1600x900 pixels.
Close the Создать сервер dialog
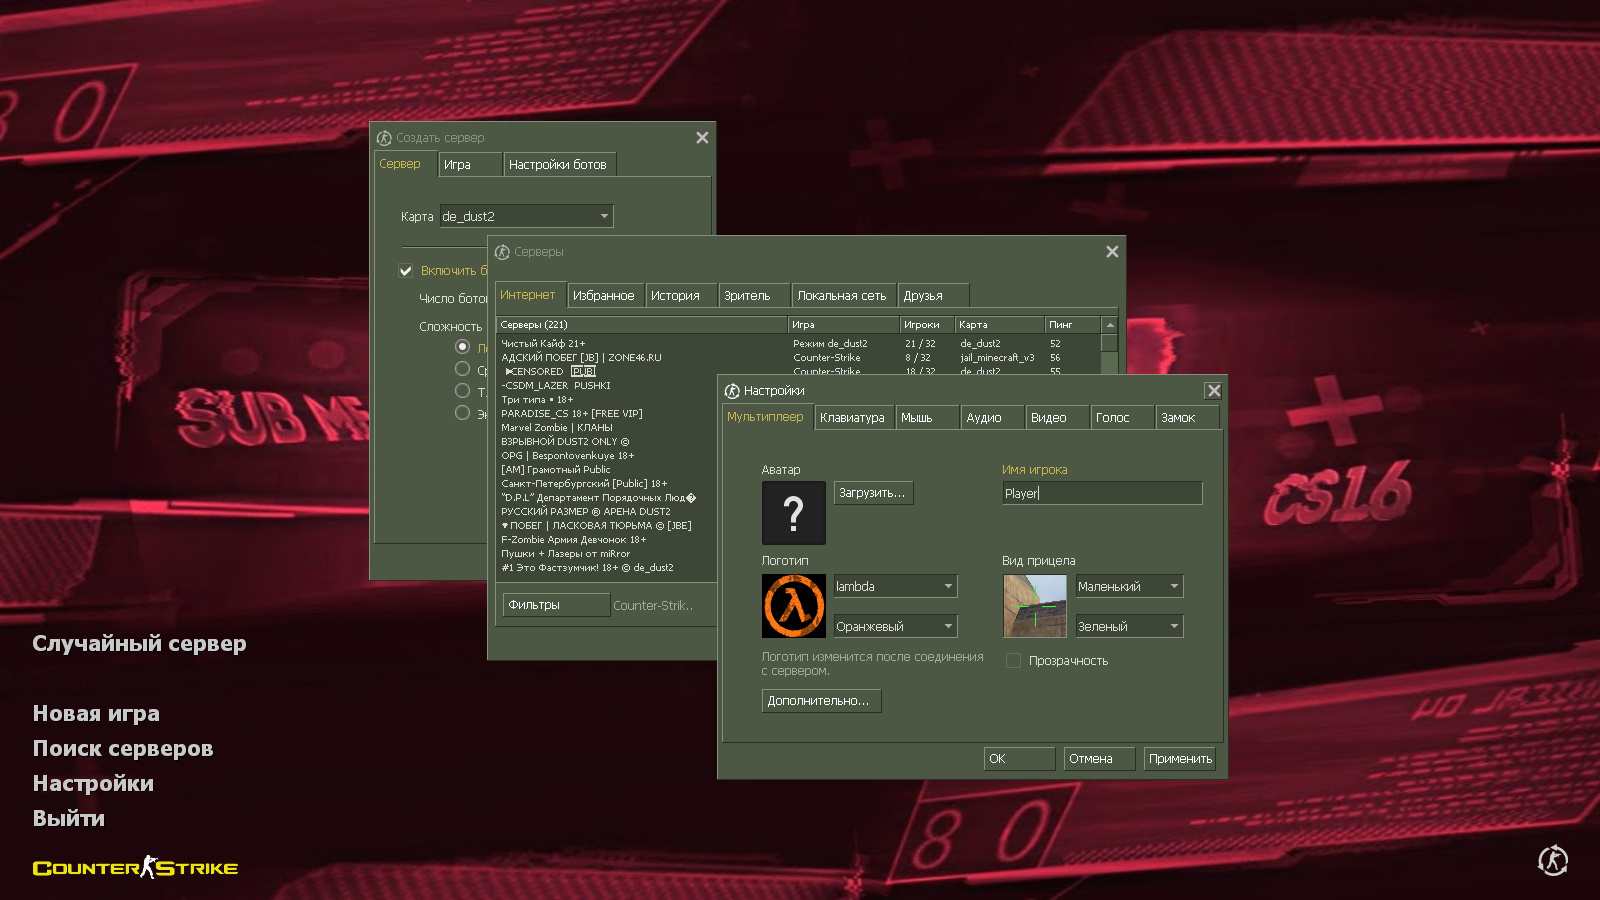[x=702, y=138]
